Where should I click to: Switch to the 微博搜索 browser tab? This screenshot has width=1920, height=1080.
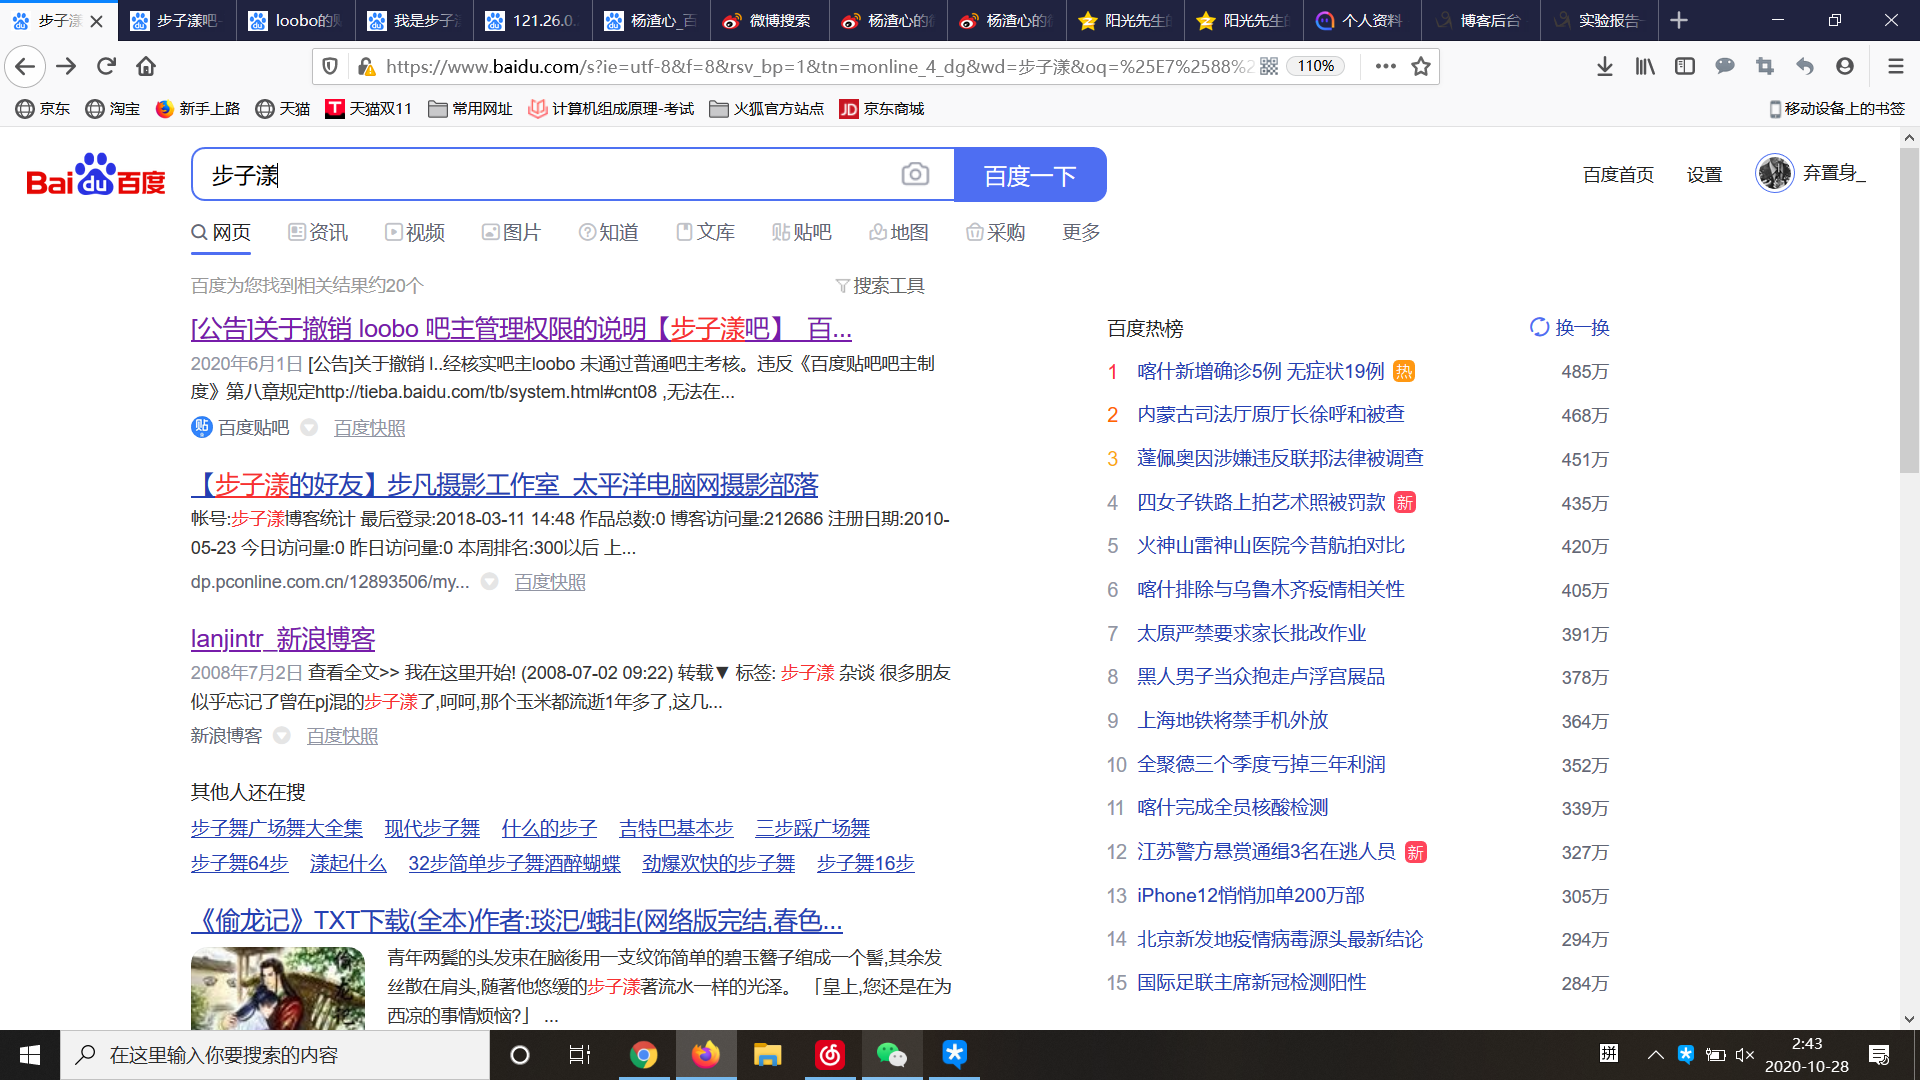click(768, 20)
